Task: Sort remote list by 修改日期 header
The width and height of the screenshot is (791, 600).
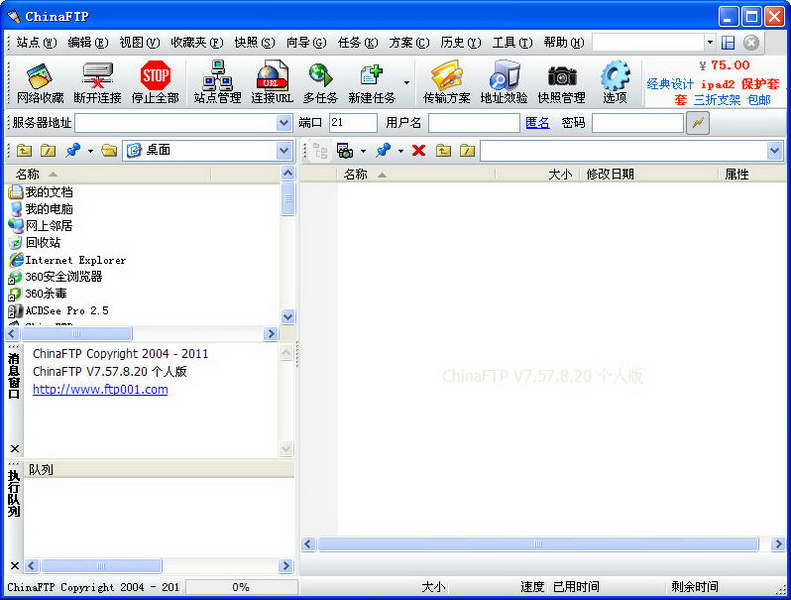Action: 649,175
